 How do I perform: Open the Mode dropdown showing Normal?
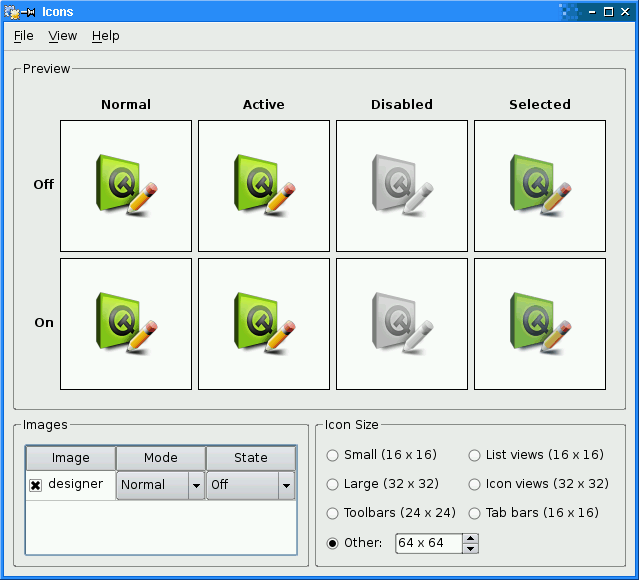[x=161, y=485]
